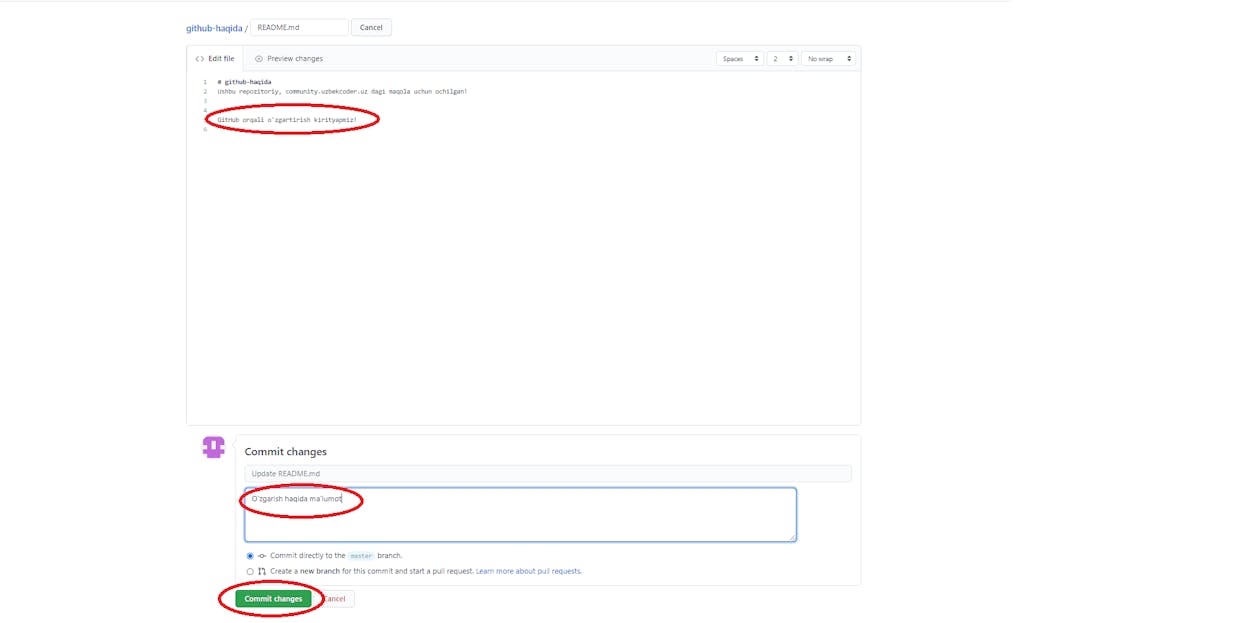
Task: Select 'Commit directly to the master branch'
Action: coord(250,556)
